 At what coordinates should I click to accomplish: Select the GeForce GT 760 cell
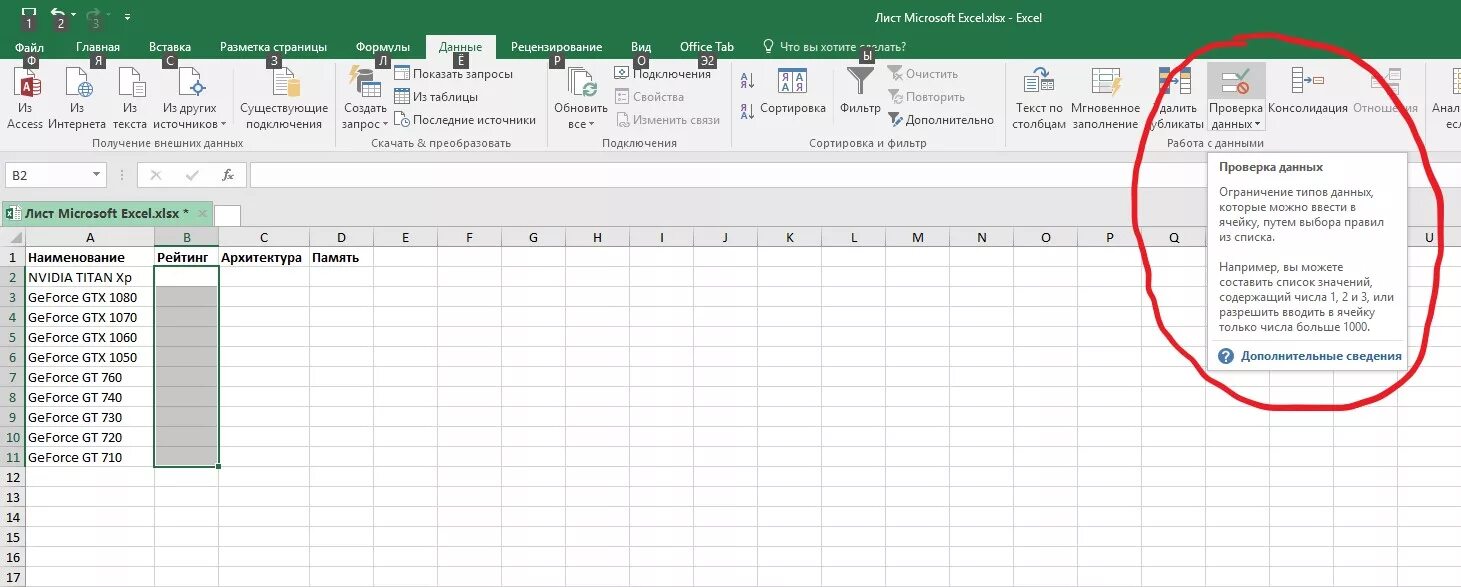[90, 377]
